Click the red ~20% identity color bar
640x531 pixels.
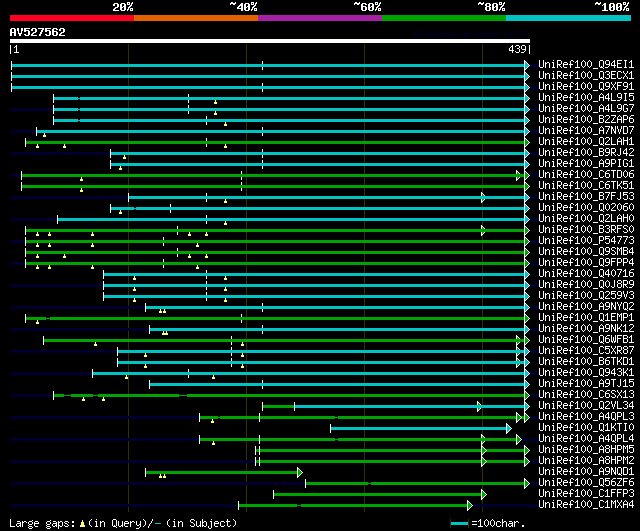tap(72, 18)
